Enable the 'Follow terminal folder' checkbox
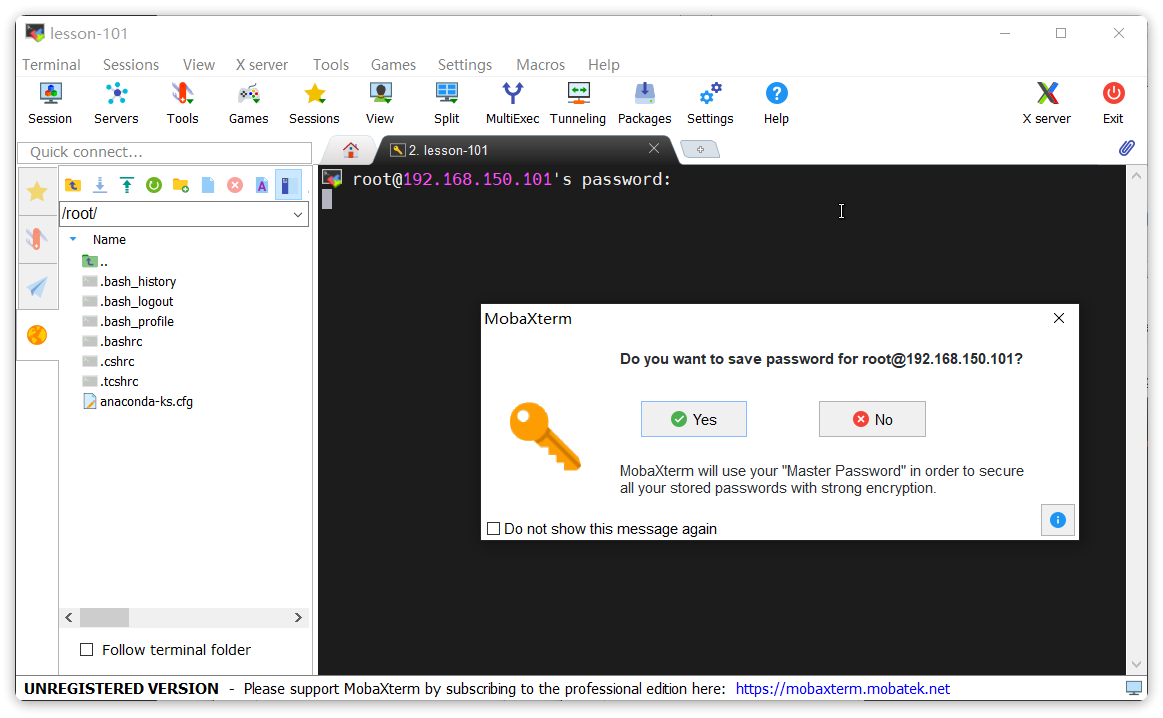 coord(87,650)
